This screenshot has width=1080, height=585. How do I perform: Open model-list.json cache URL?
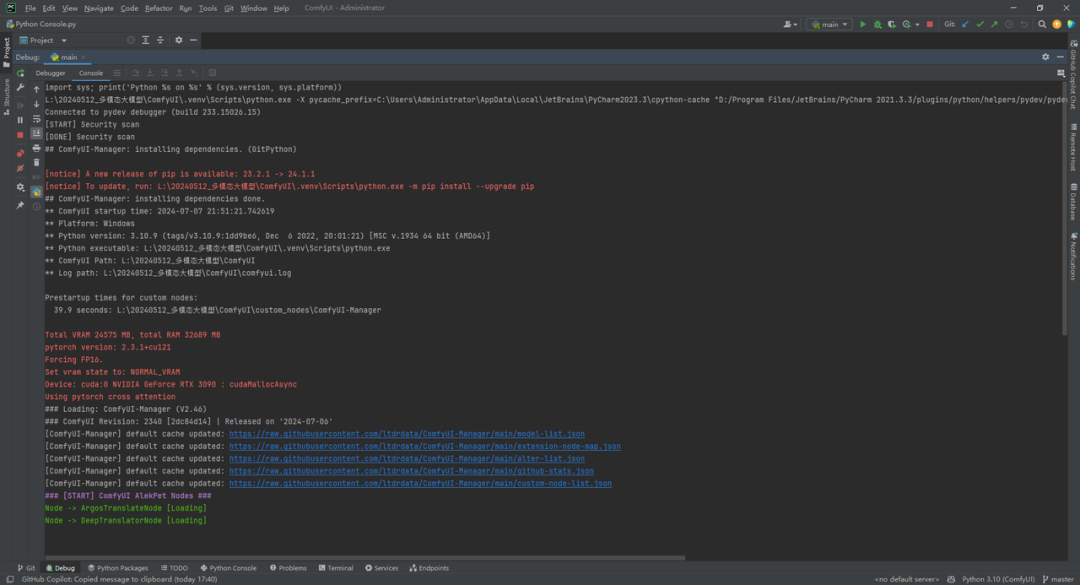pyautogui.click(x=407, y=434)
